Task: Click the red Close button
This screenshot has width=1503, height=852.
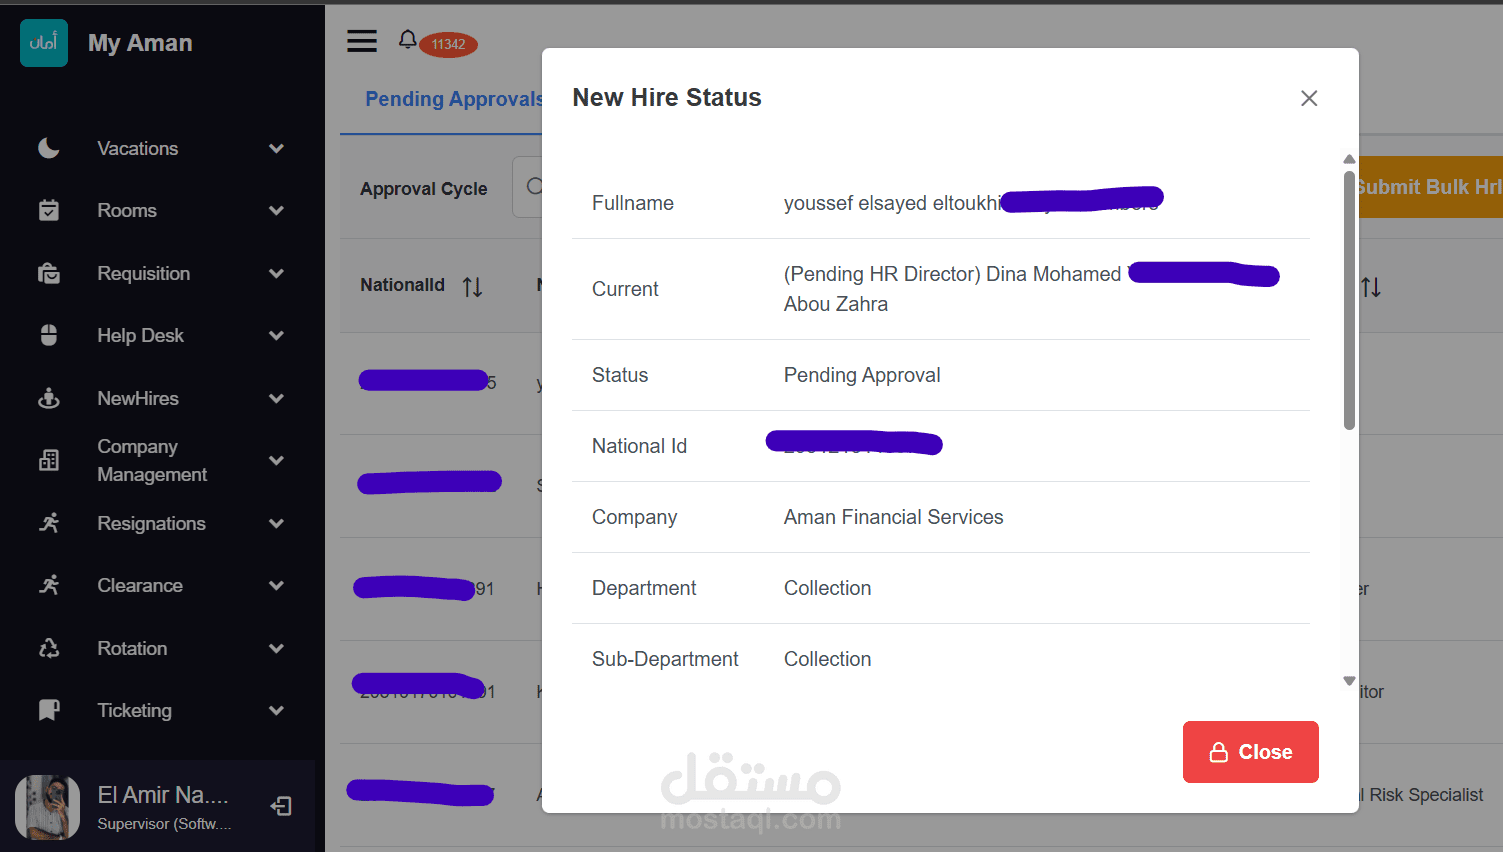Action: coord(1251,752)
